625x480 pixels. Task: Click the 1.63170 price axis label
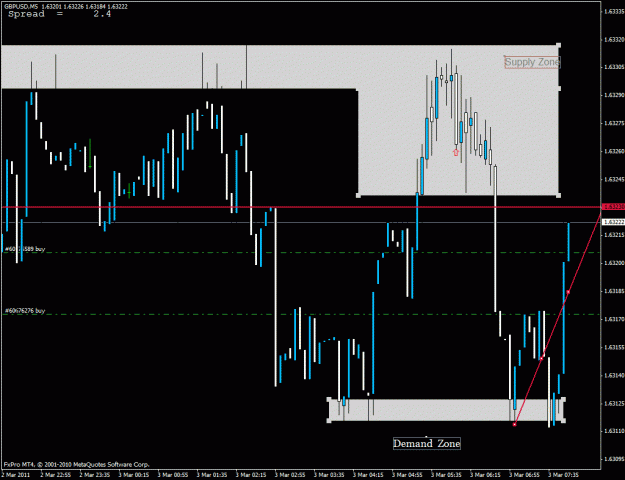(x=614, y=319)
